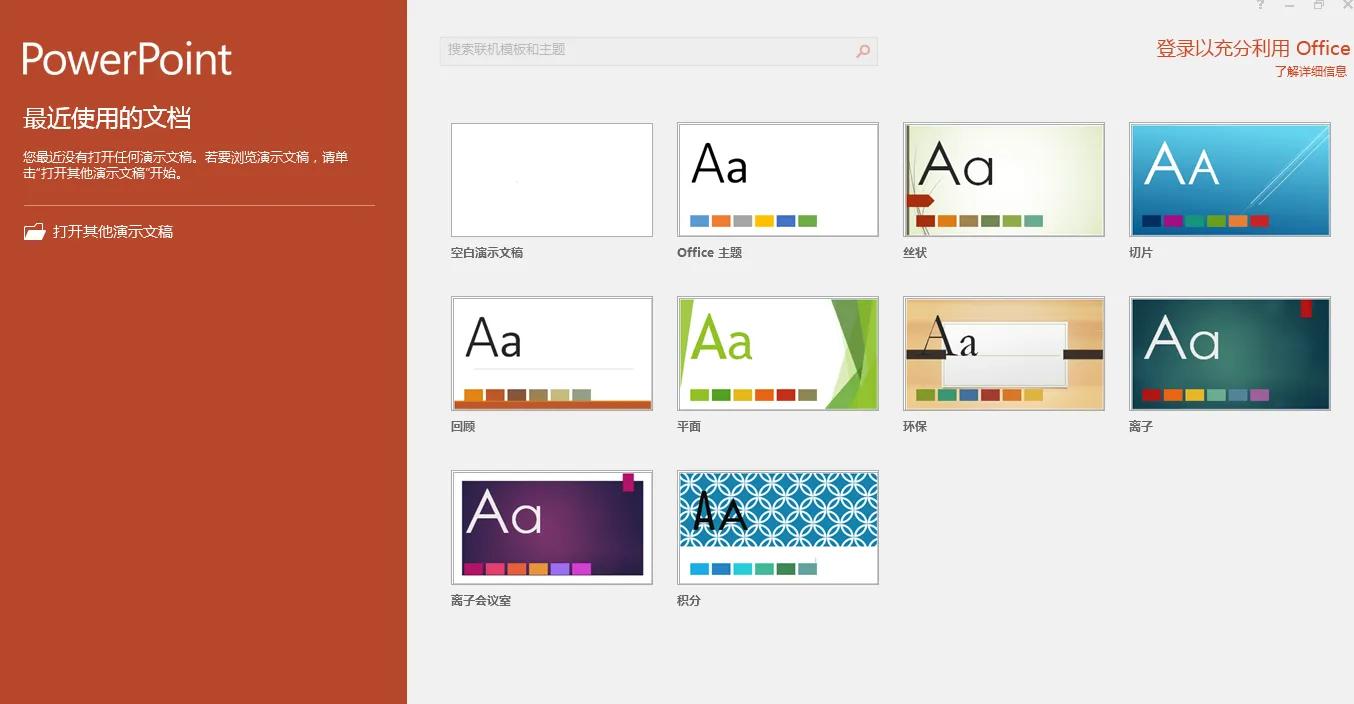The image size is (1354, 704).
Task: Restore down the PowerPoint window
Action: pos(1319,5)
